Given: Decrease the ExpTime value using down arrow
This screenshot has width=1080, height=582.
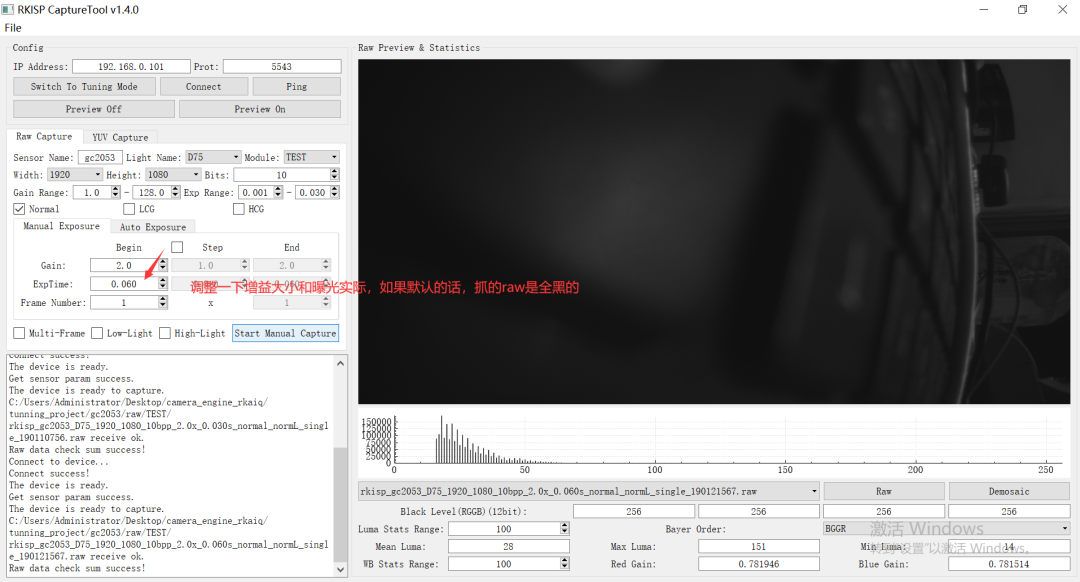Looking at the screenshot, I should point(162,288).
